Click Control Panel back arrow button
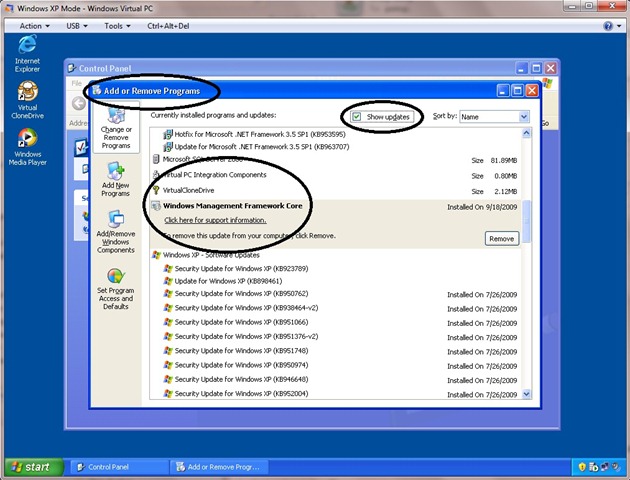630x480 pixels. (78, 104)
